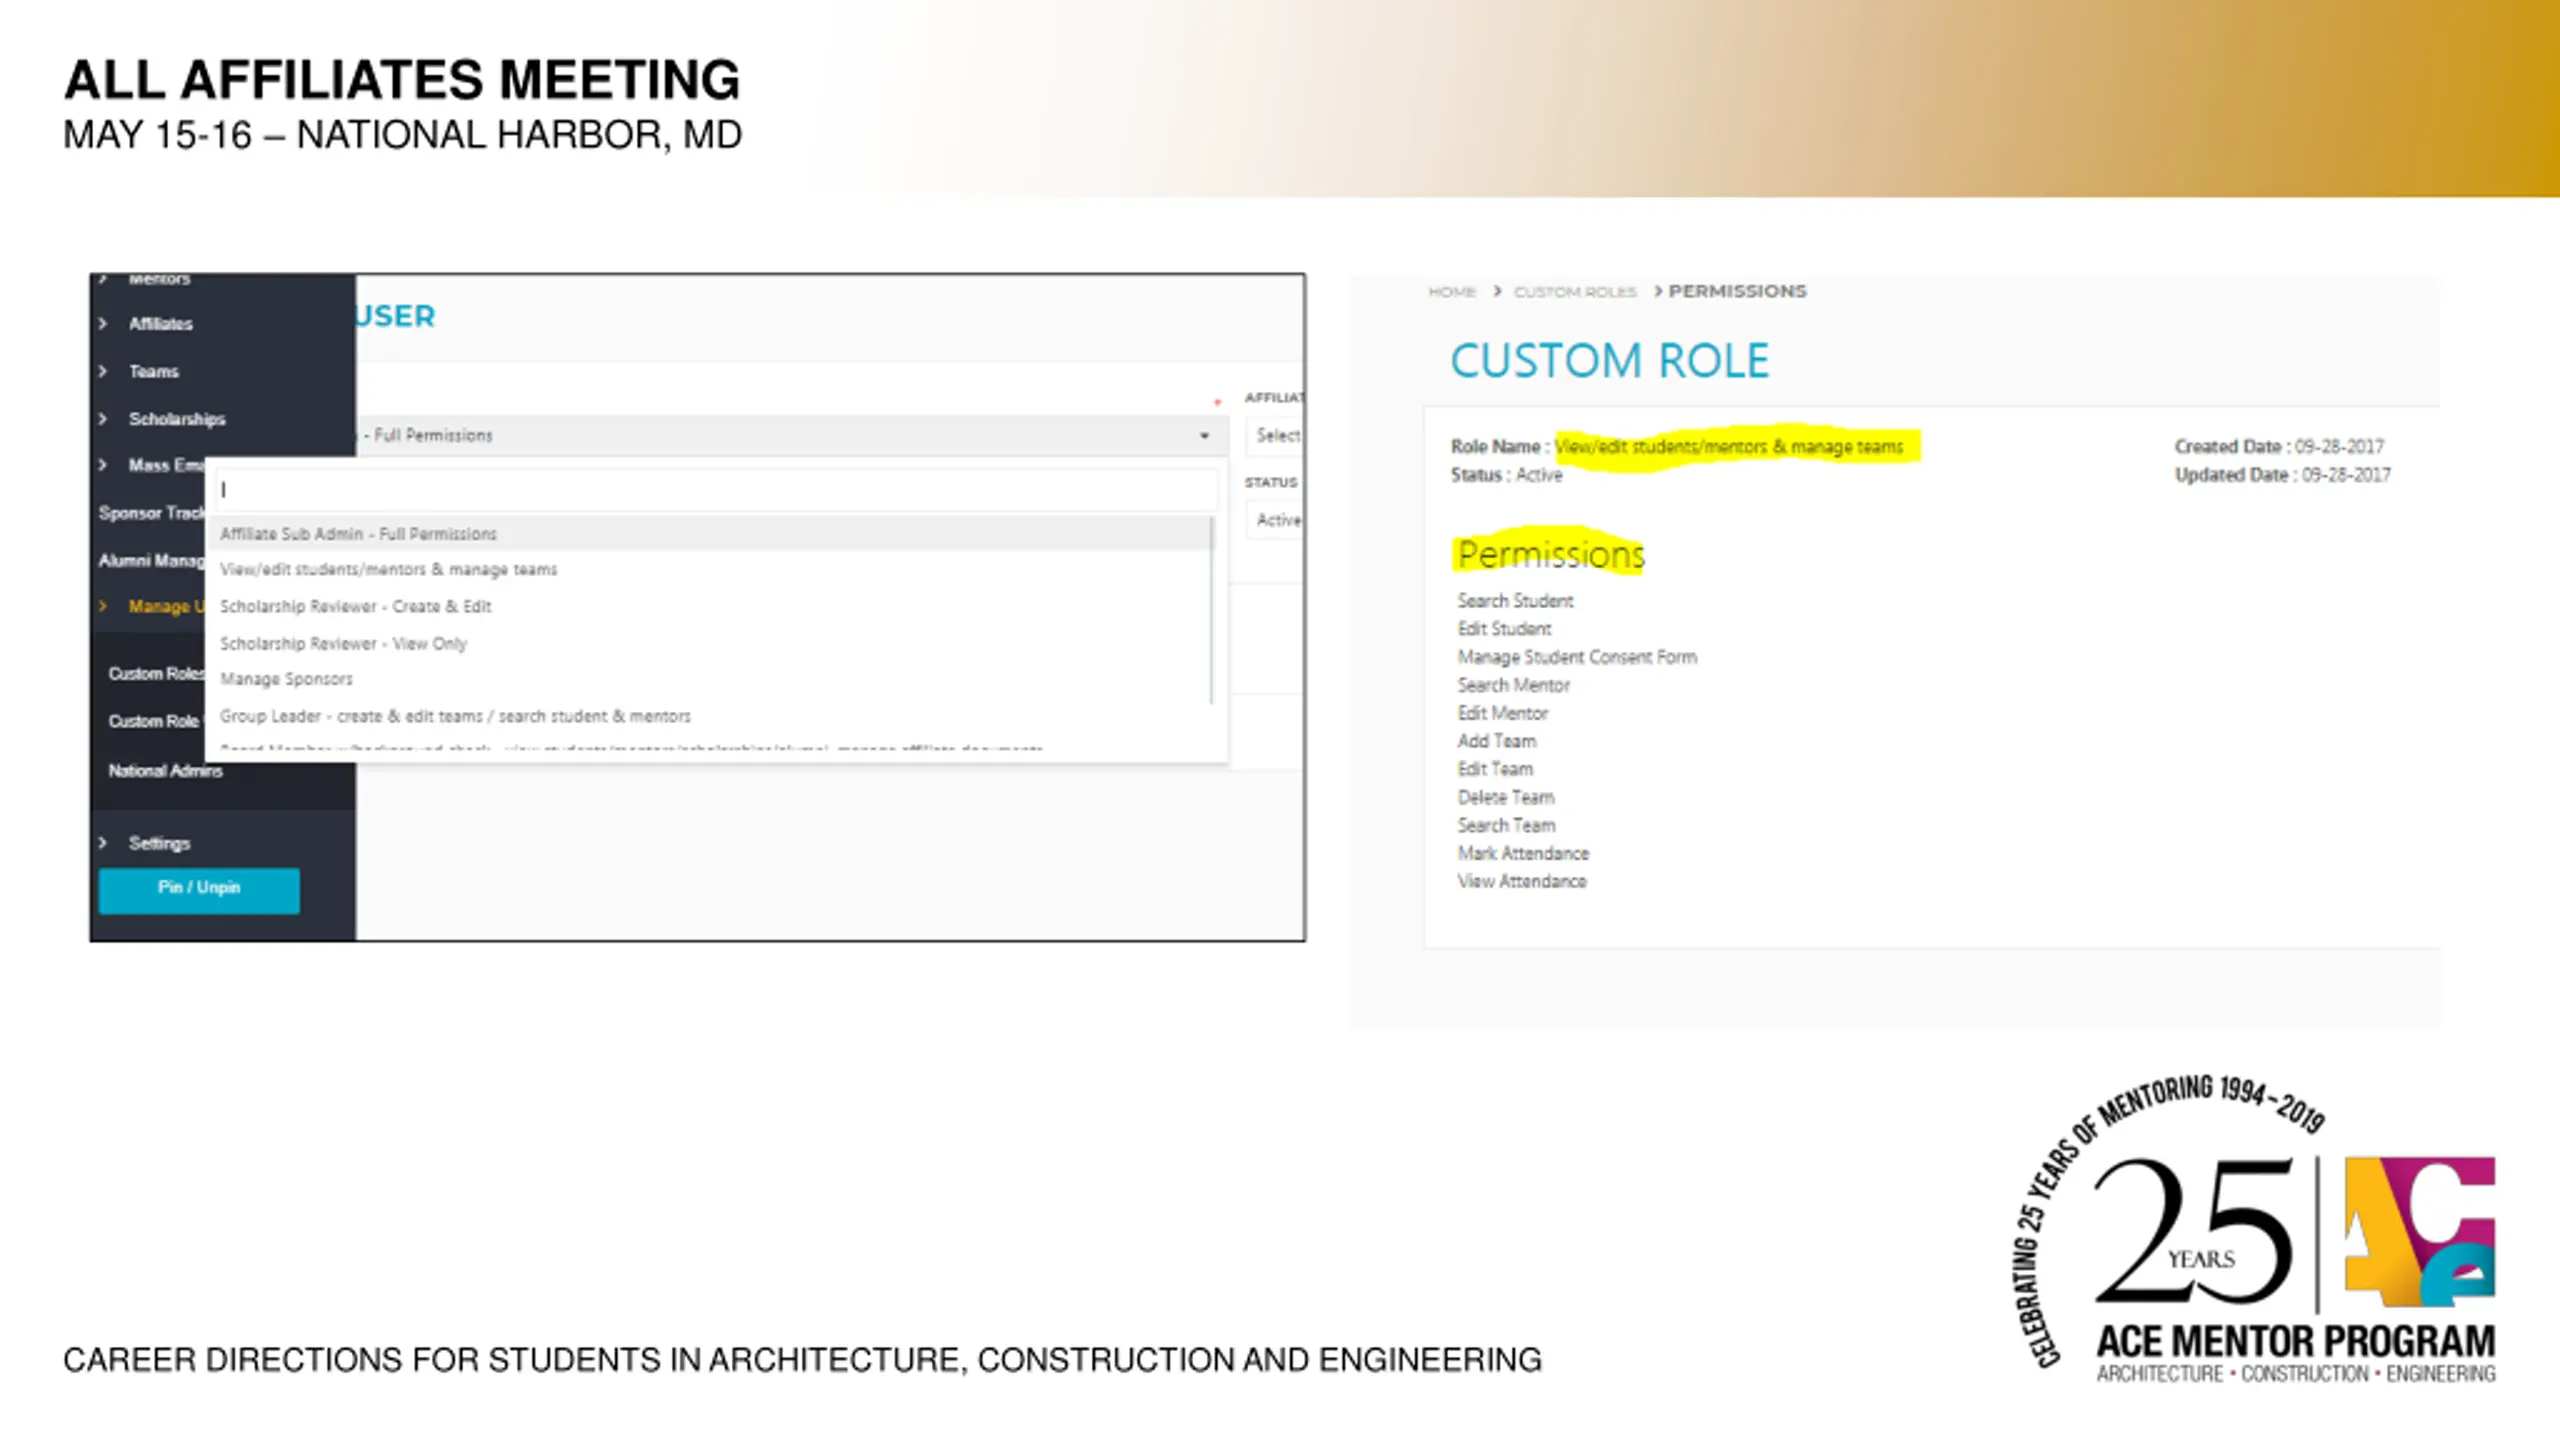Click the Mass Email chevron icon
Screen dimensions: 2560x1440
point(103,465)
